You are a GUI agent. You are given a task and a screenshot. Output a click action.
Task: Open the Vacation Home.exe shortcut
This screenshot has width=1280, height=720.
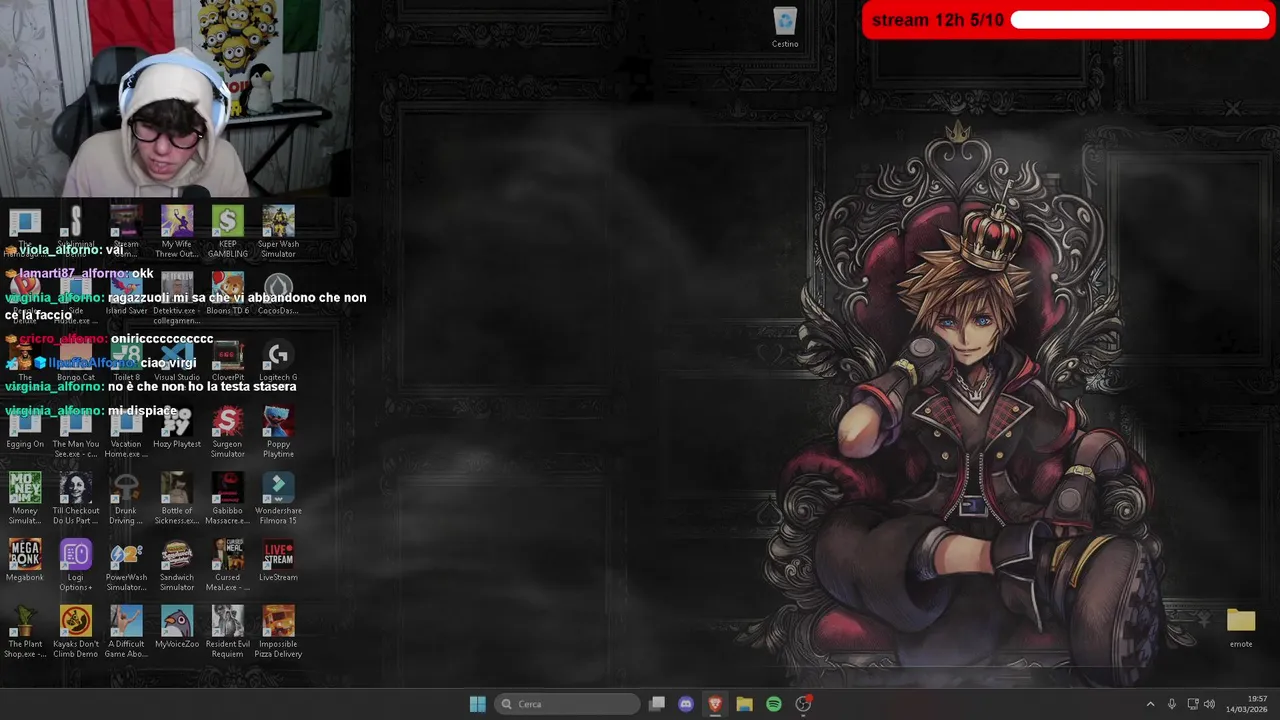(x=126, y=432)
